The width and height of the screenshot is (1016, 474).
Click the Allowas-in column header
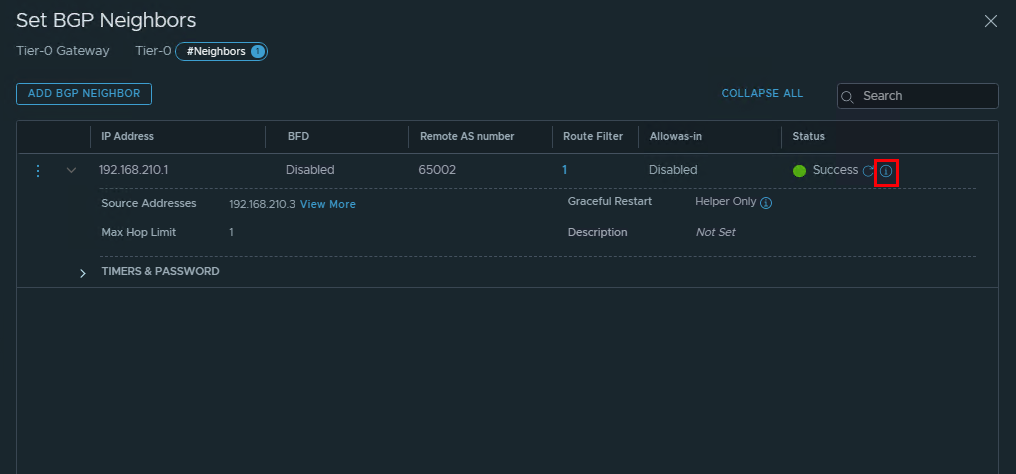click(676, 136)
